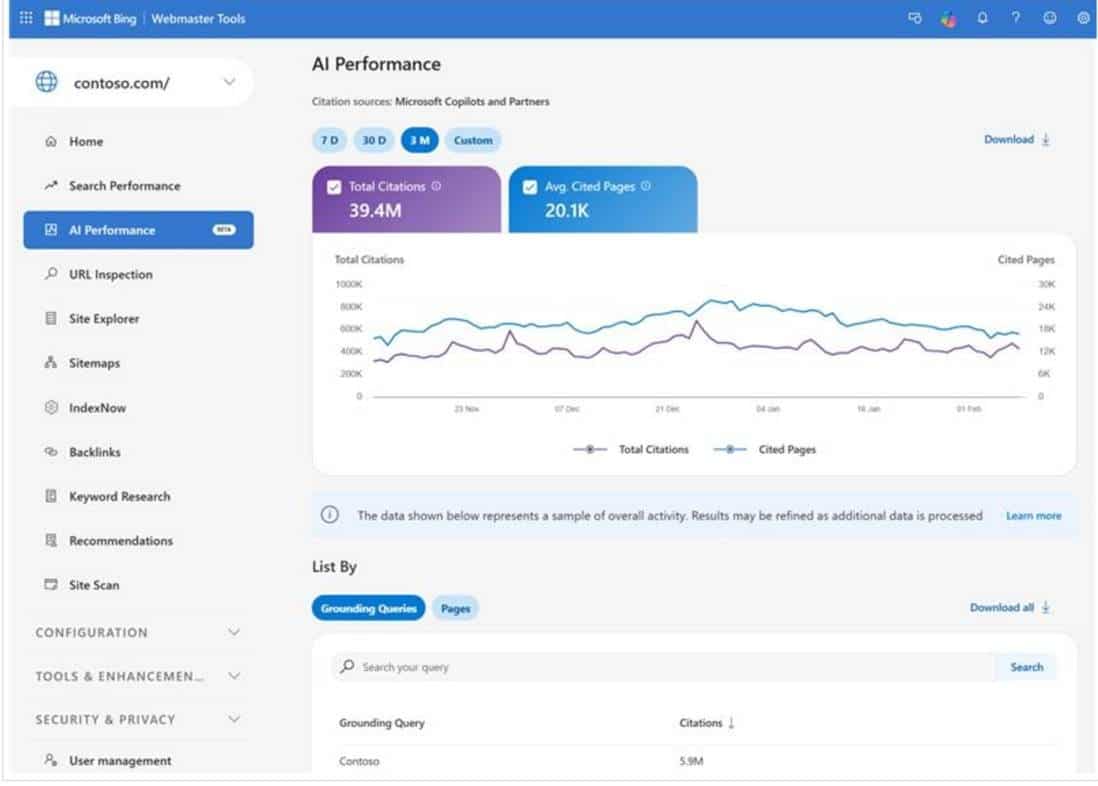Click the Webmaster Tools title link

[198, 18]
